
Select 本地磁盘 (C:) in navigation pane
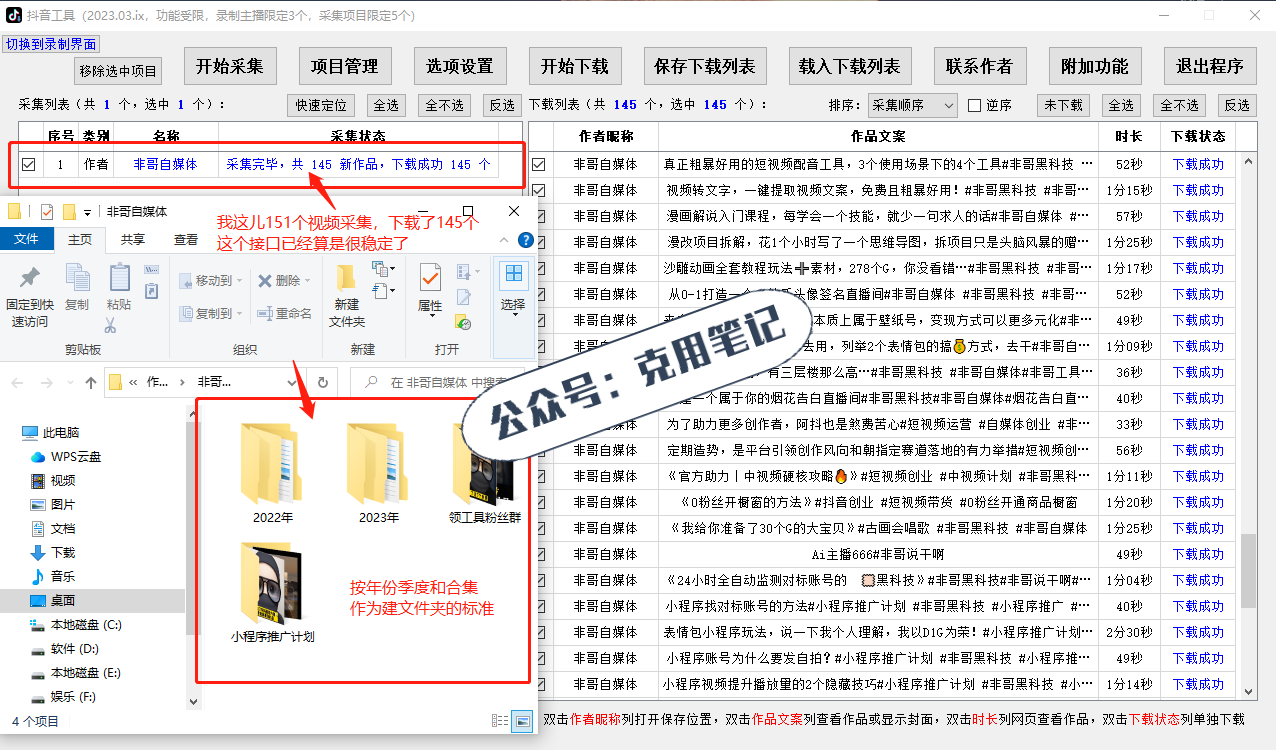[75, 624]
